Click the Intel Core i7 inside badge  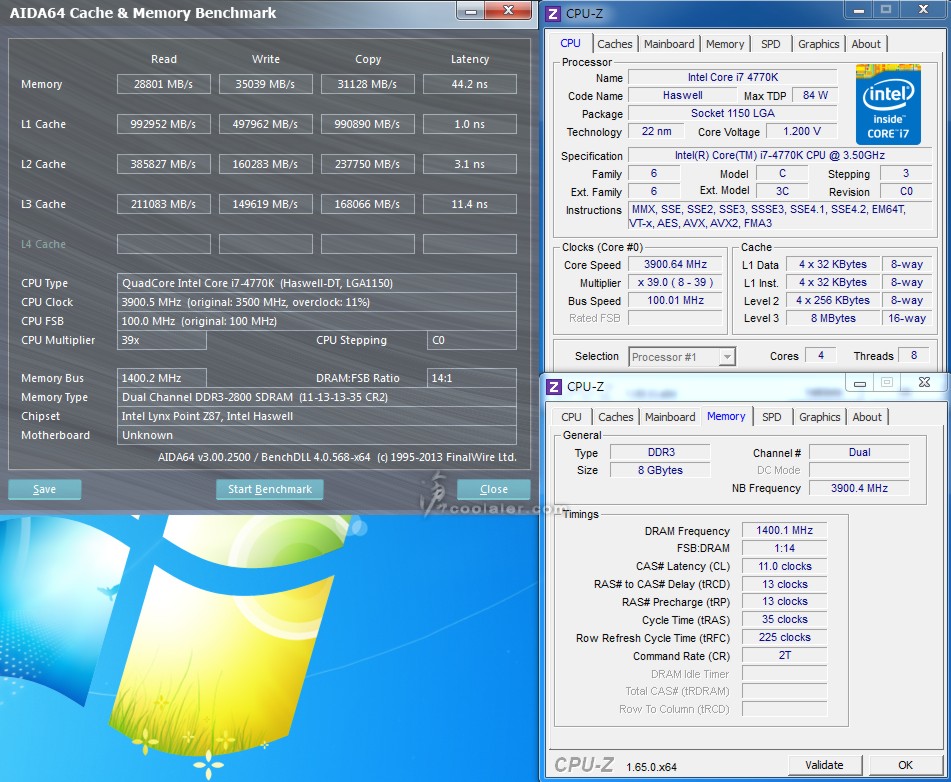point(888,104)
